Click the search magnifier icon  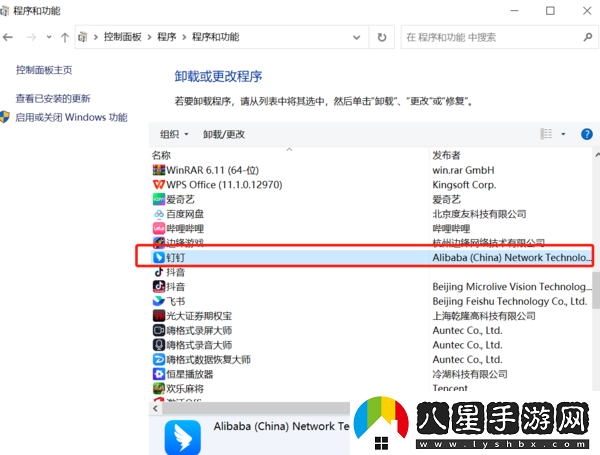tap(588, 37)
